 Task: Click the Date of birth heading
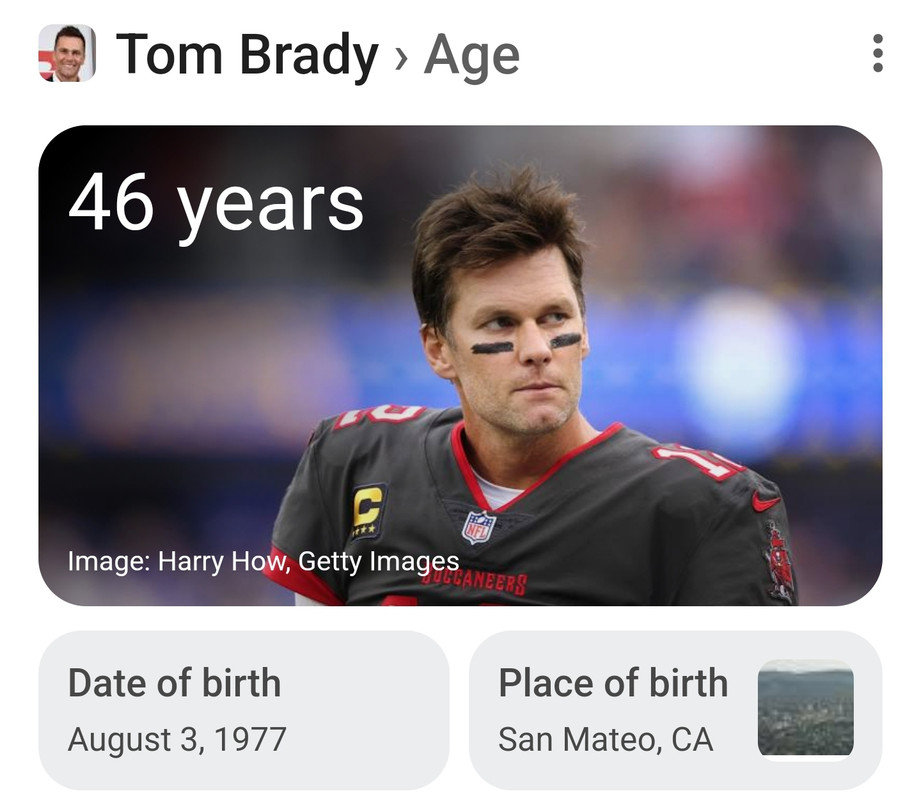tap(174, 683)
